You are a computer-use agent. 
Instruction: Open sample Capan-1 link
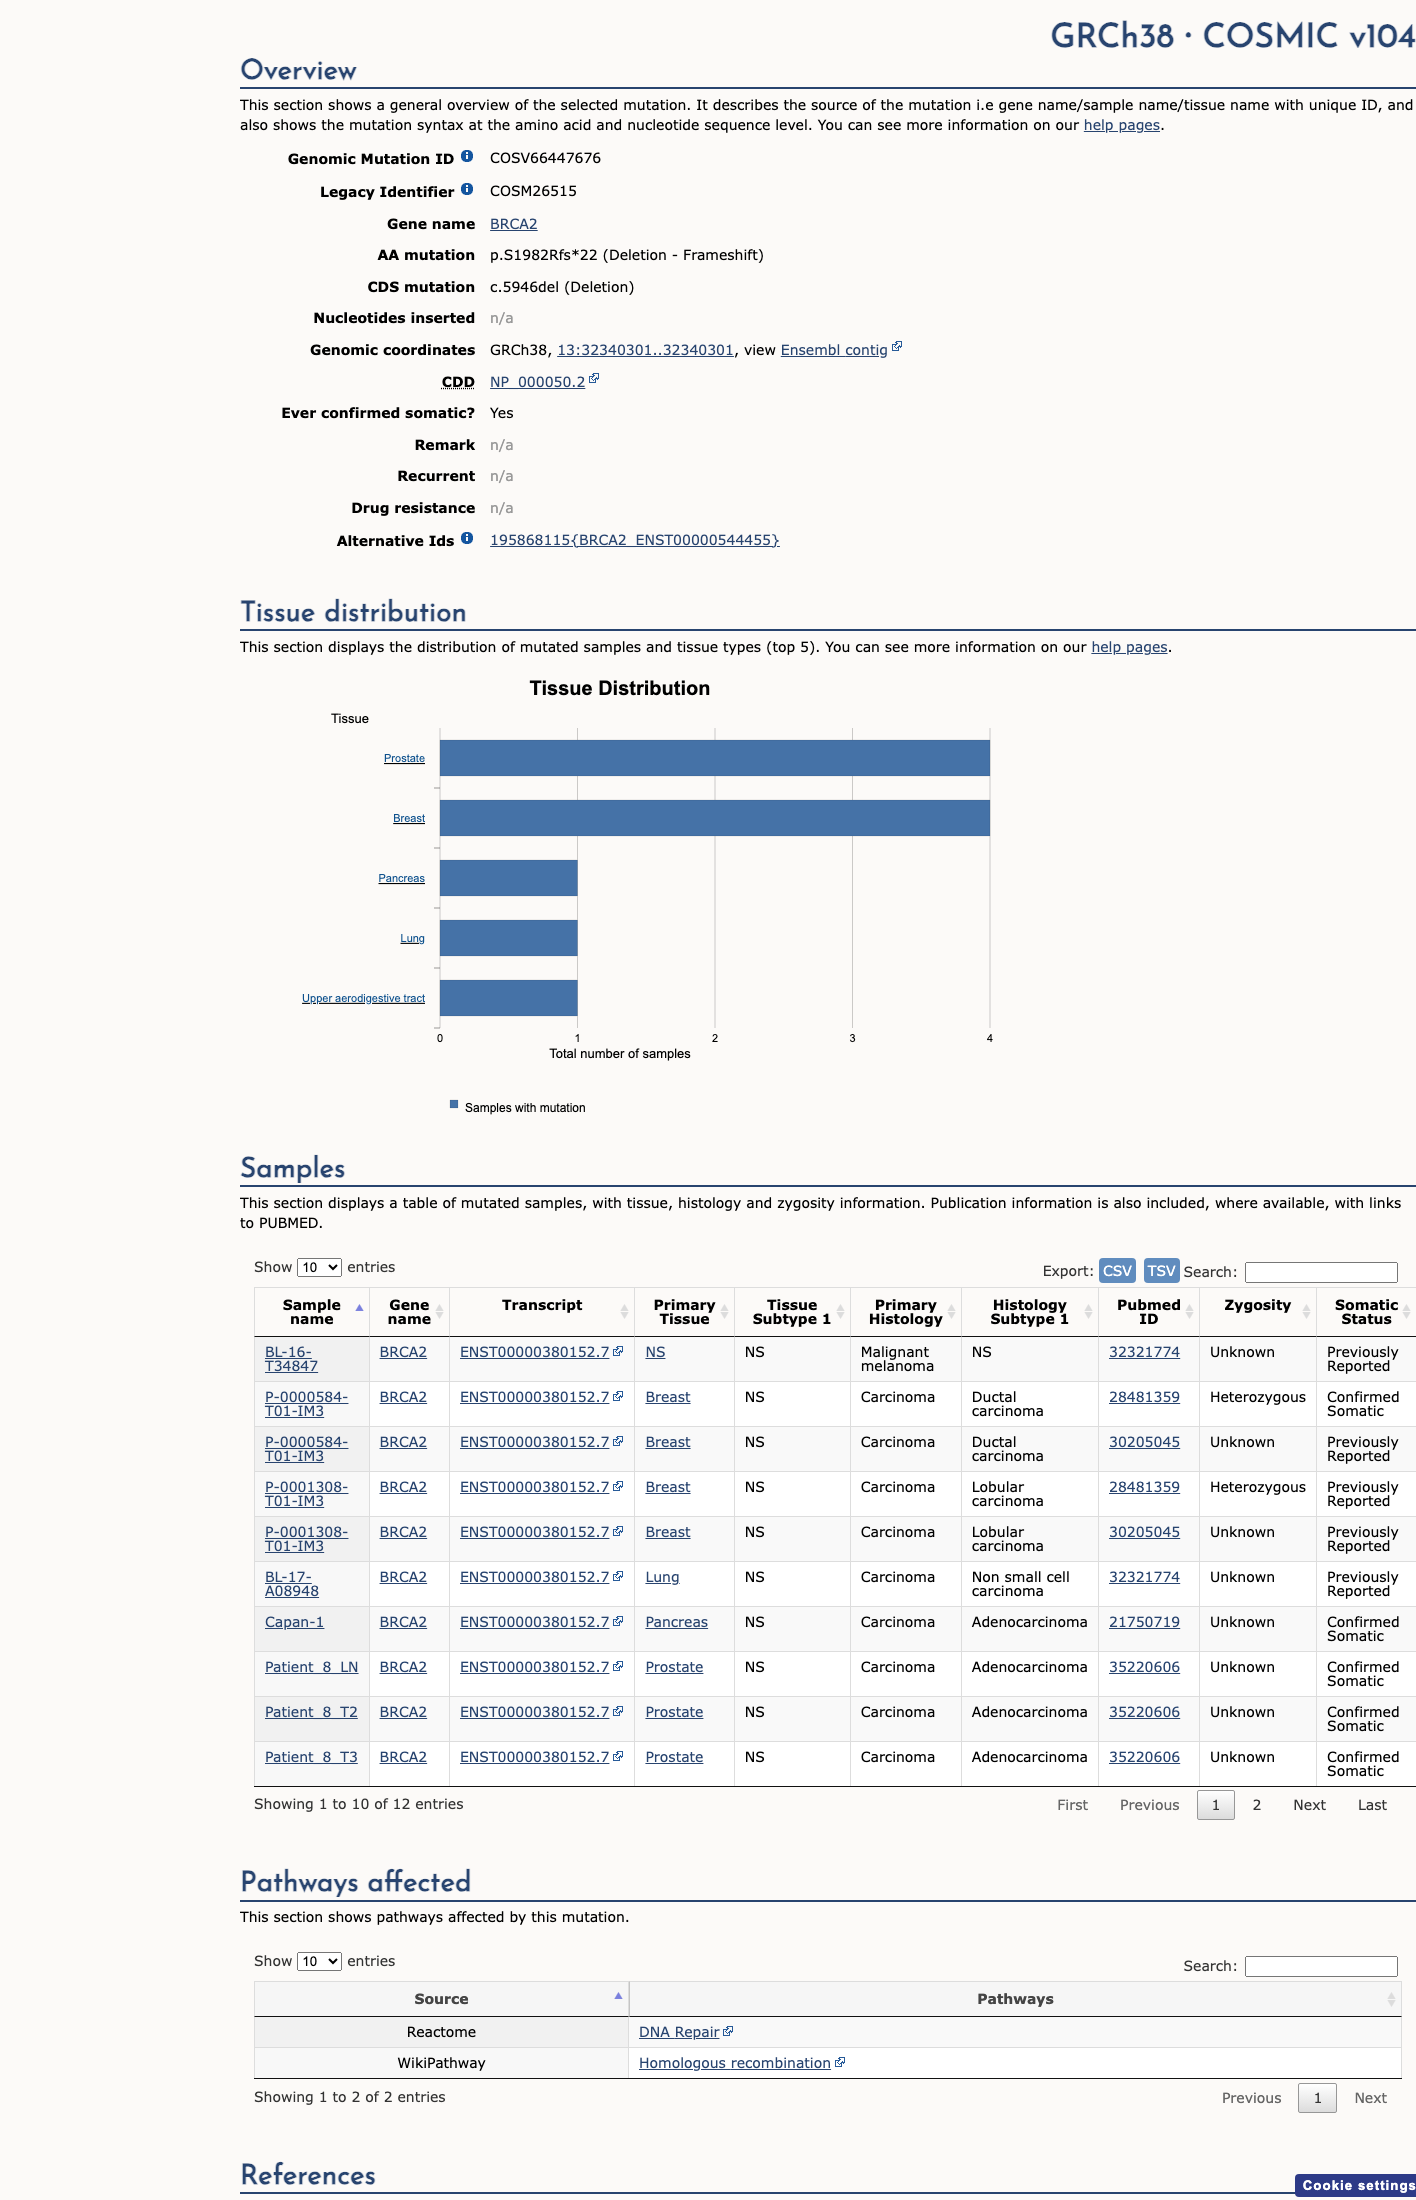coord(294,1622)
